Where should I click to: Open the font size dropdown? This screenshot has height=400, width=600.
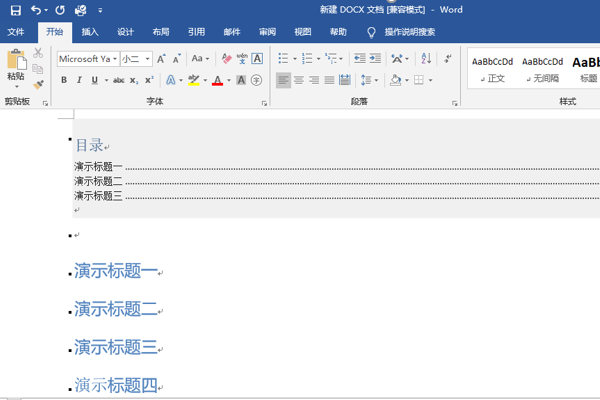pyautogui.click(x=147, y=59)
